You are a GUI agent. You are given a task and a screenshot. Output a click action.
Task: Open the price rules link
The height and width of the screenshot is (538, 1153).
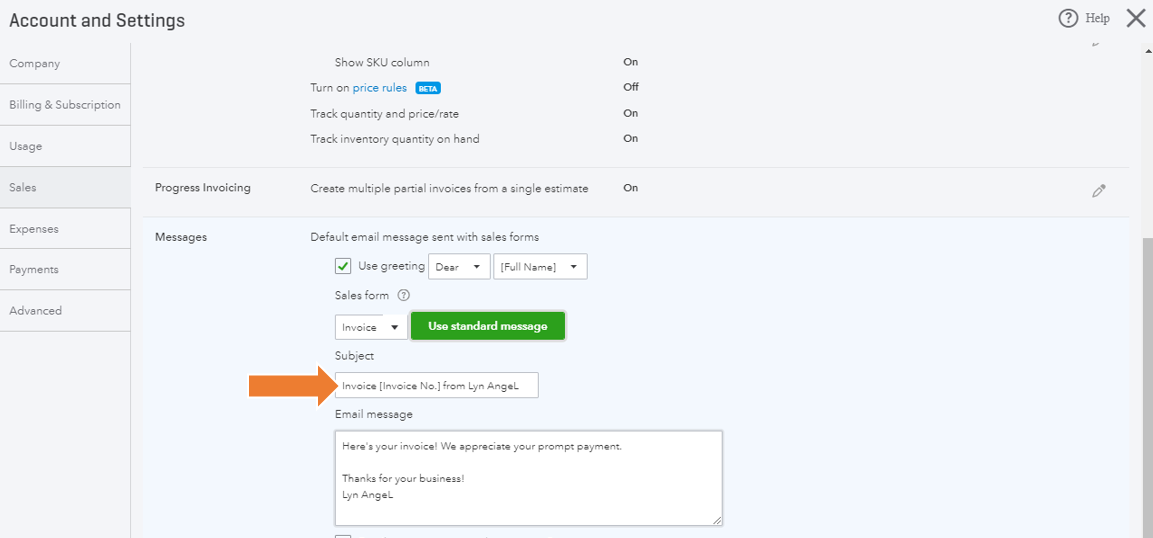pyautogui.click(x=379, y=87)
